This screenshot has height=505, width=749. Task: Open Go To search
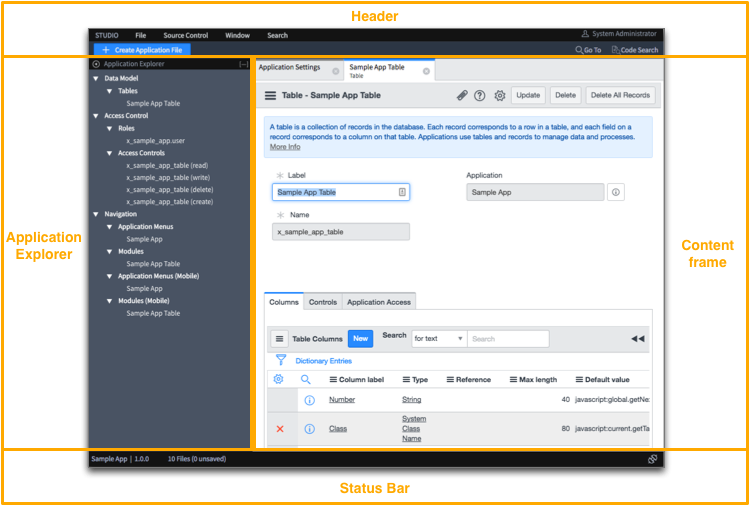(x=588, y=50)
